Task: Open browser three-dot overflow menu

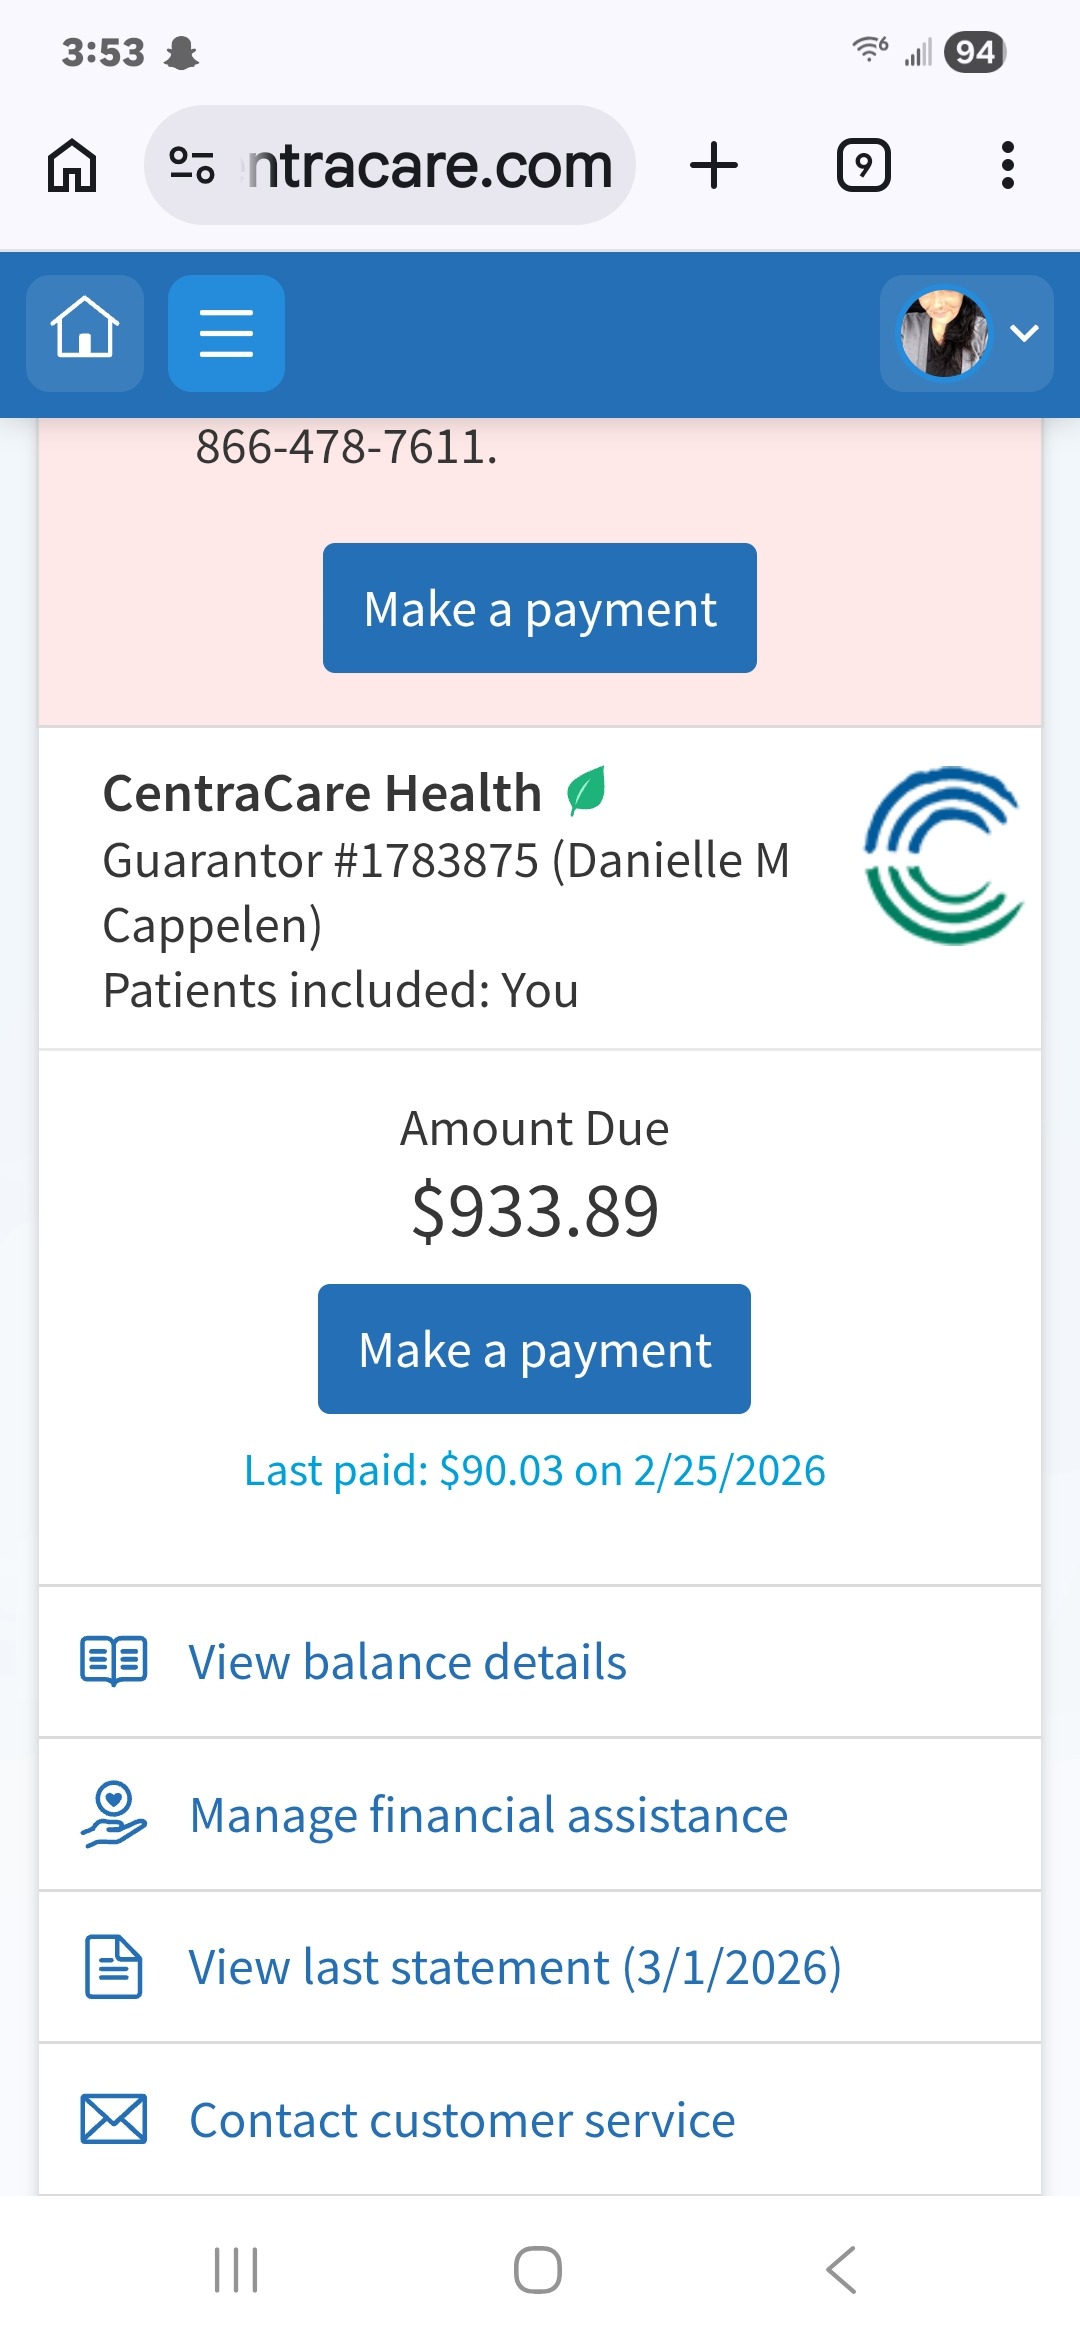Action: pyautogui.click(x=1007, y=165)
